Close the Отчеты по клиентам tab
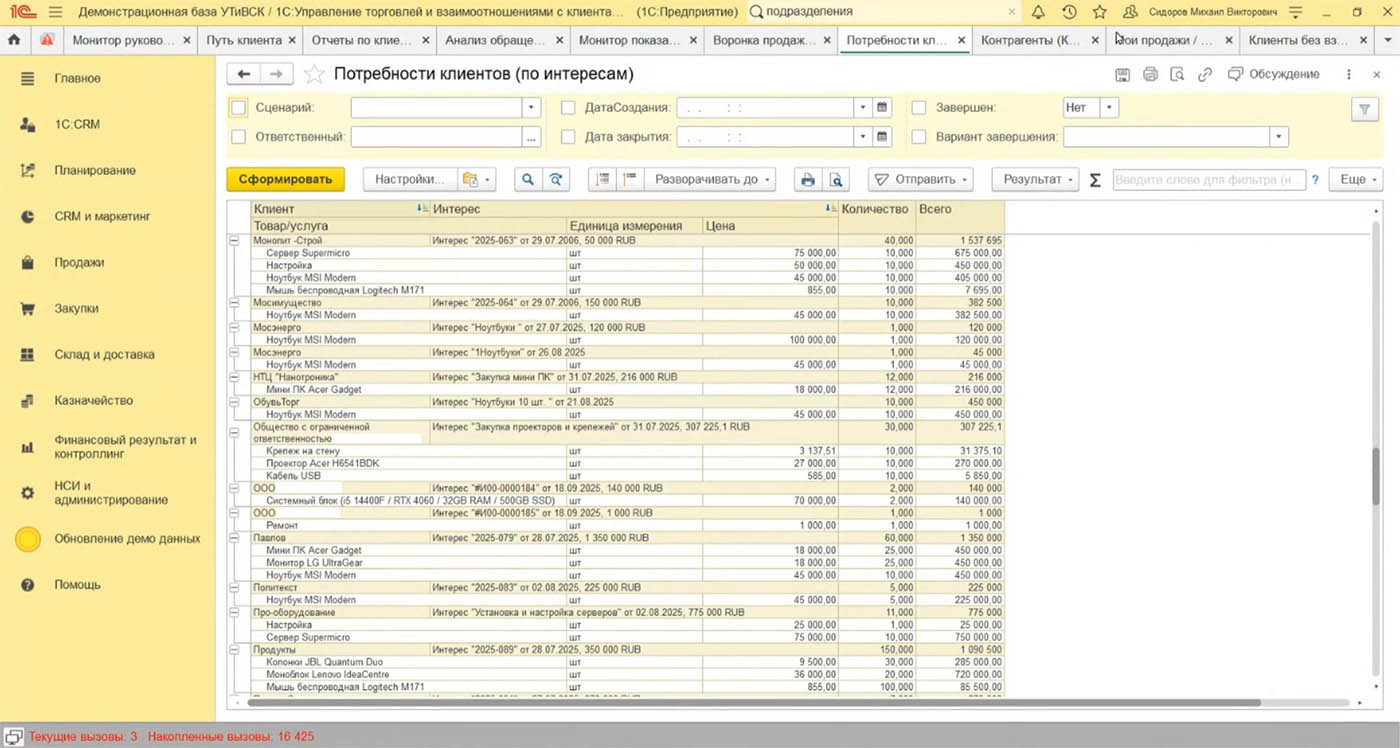This screenshot has height=748, width=1400. click(x=426, y=40)
